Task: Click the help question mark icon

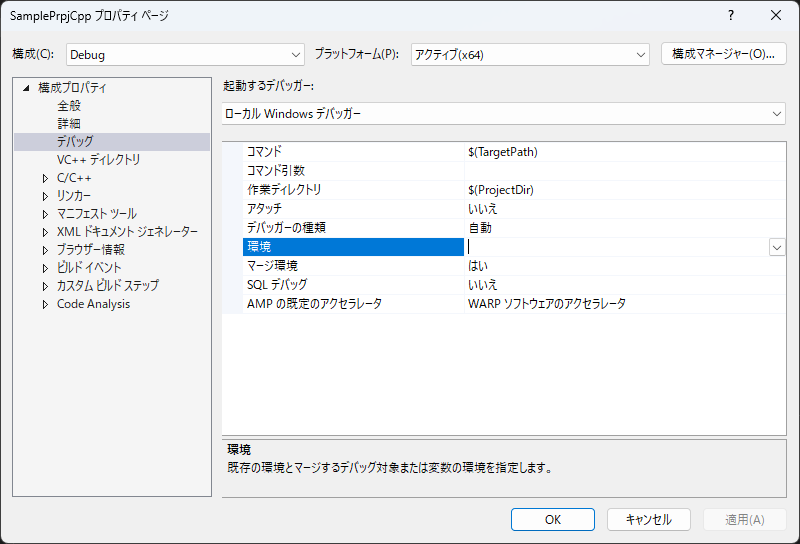Action: tap(731, 16)
